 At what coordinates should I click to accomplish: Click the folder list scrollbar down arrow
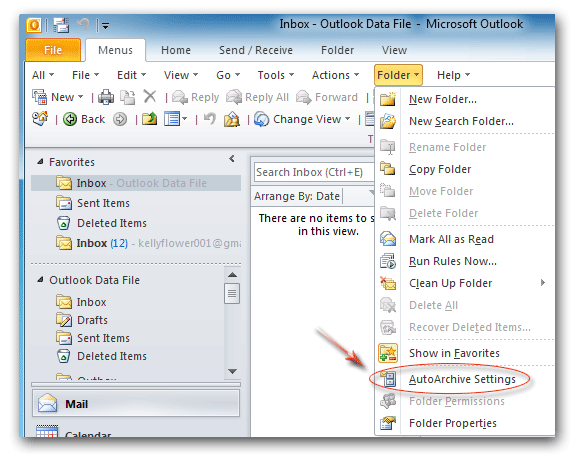coord(232,371)
